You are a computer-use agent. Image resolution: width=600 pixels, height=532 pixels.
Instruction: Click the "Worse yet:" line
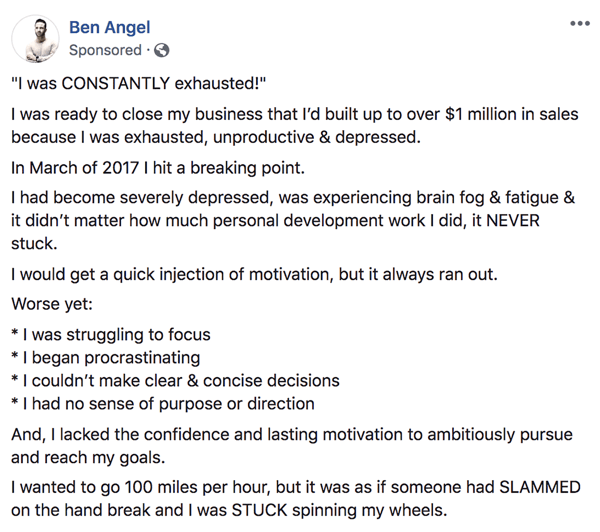click(52, 304)
